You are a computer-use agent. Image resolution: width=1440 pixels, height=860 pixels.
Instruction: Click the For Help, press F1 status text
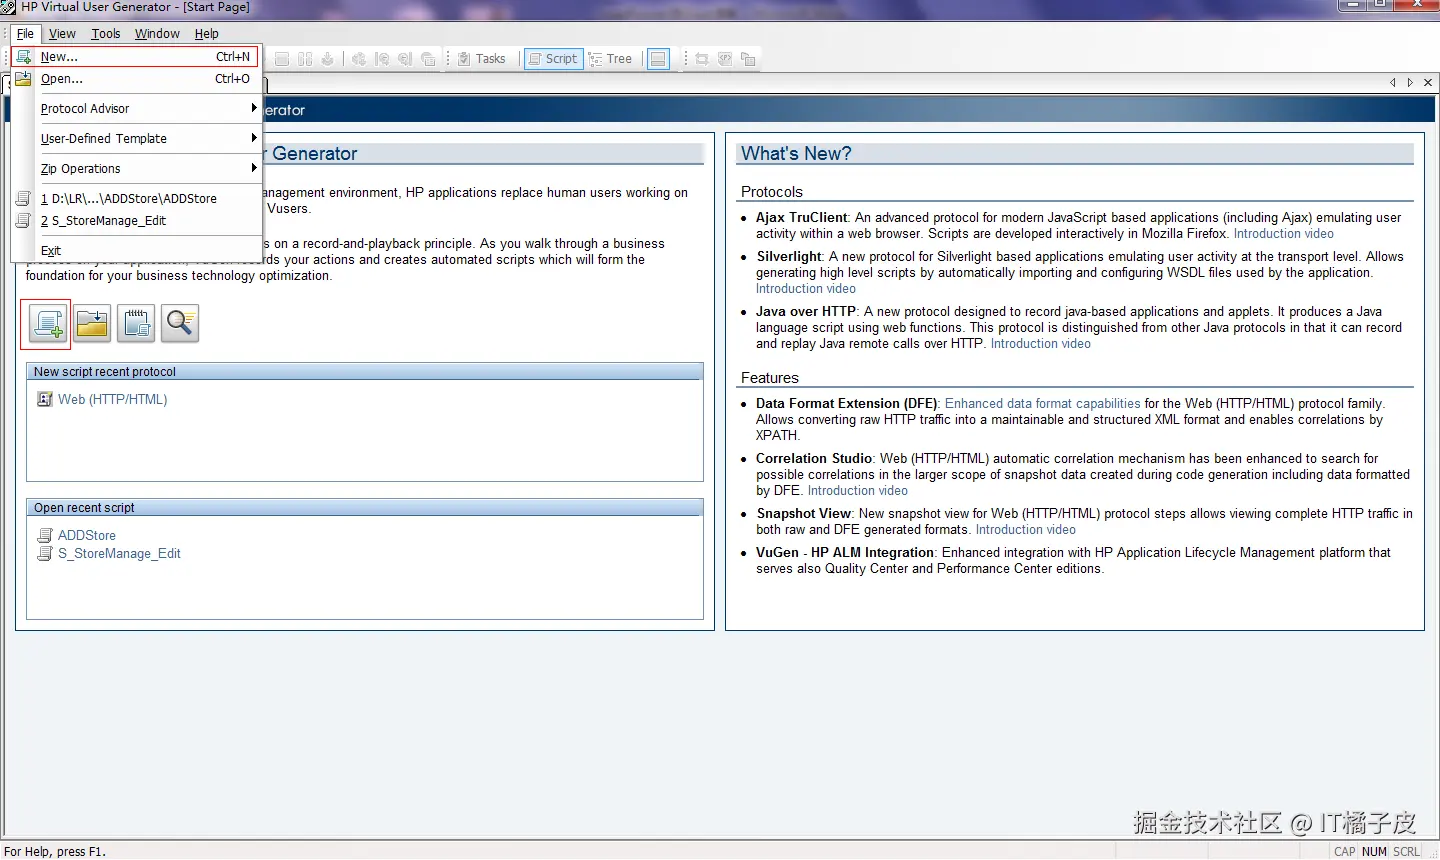click(x=55, y=852)
